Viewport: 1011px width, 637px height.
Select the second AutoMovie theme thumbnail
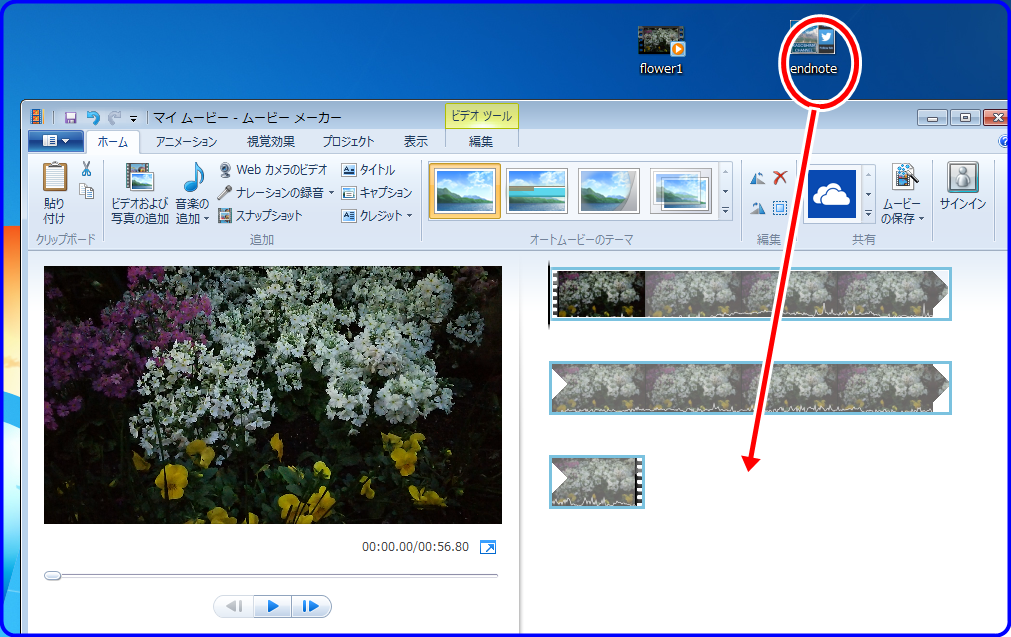click(536, 191)
